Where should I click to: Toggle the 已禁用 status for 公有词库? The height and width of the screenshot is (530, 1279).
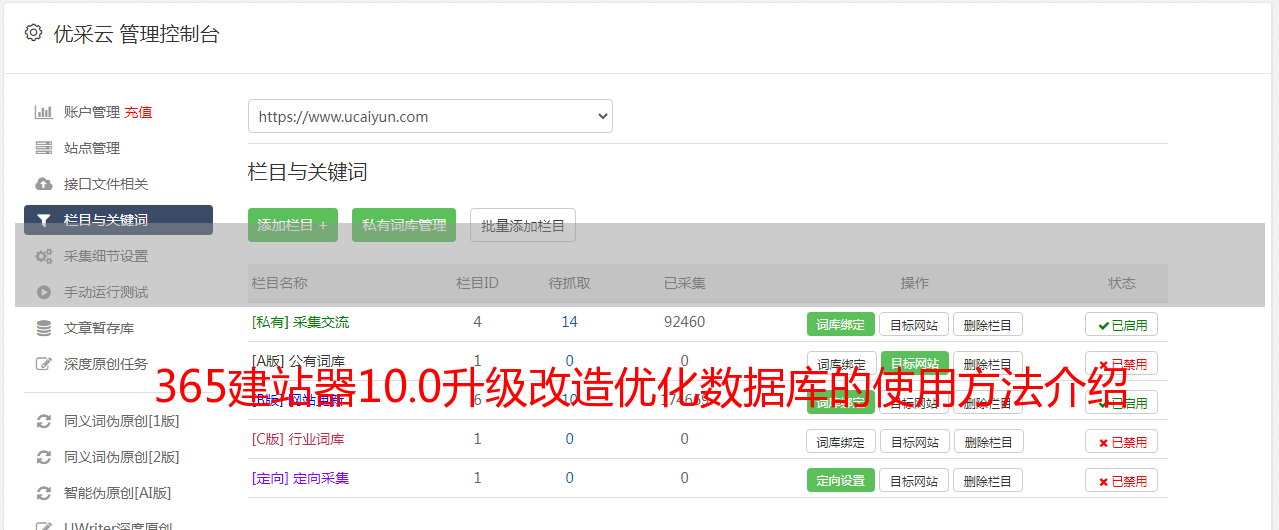tap(1122, 363)
